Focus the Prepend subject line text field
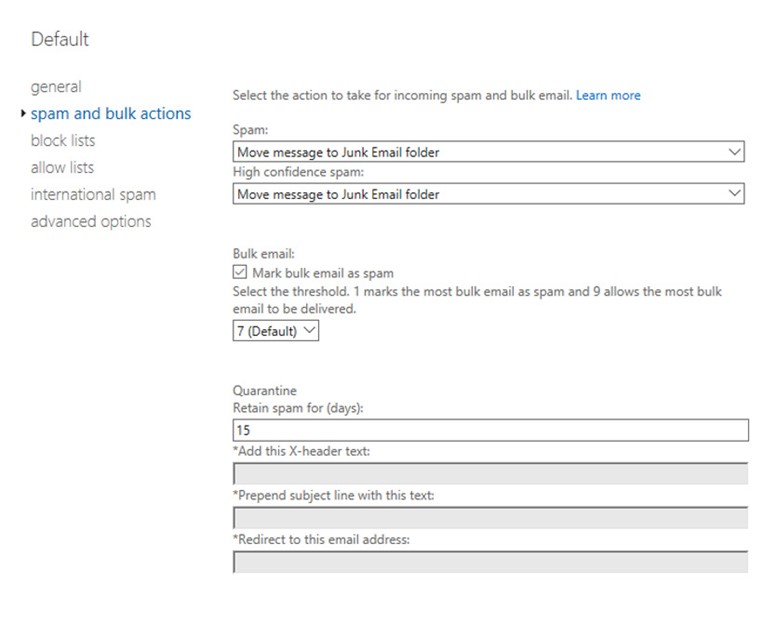The height and width of the screenshot is (623, 776). point(490,518)
